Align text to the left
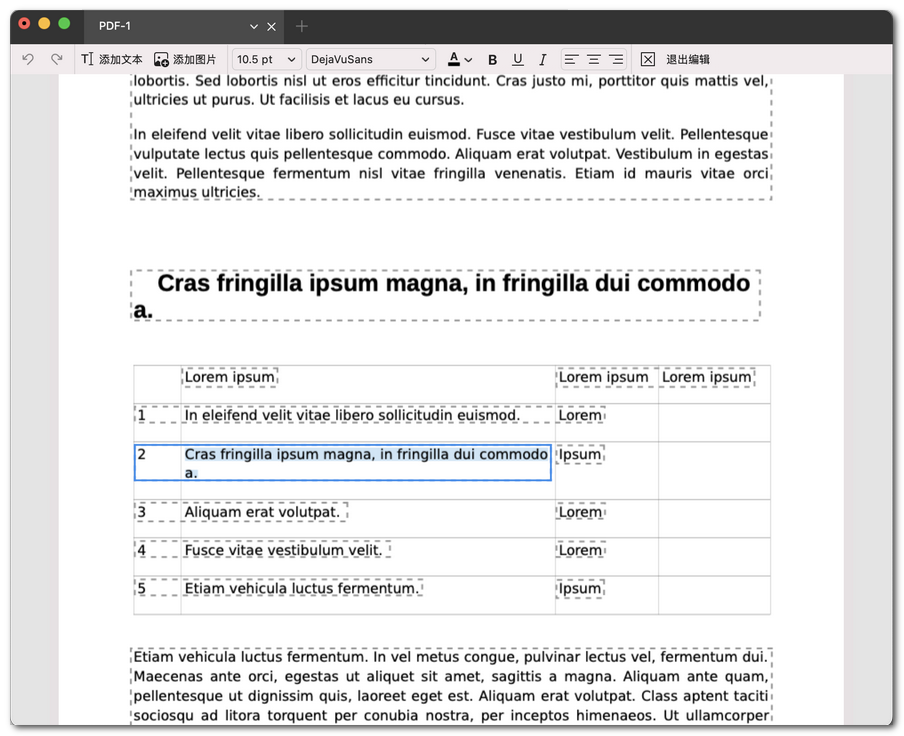This screenshot has height=736, width=904. (571, 59)
